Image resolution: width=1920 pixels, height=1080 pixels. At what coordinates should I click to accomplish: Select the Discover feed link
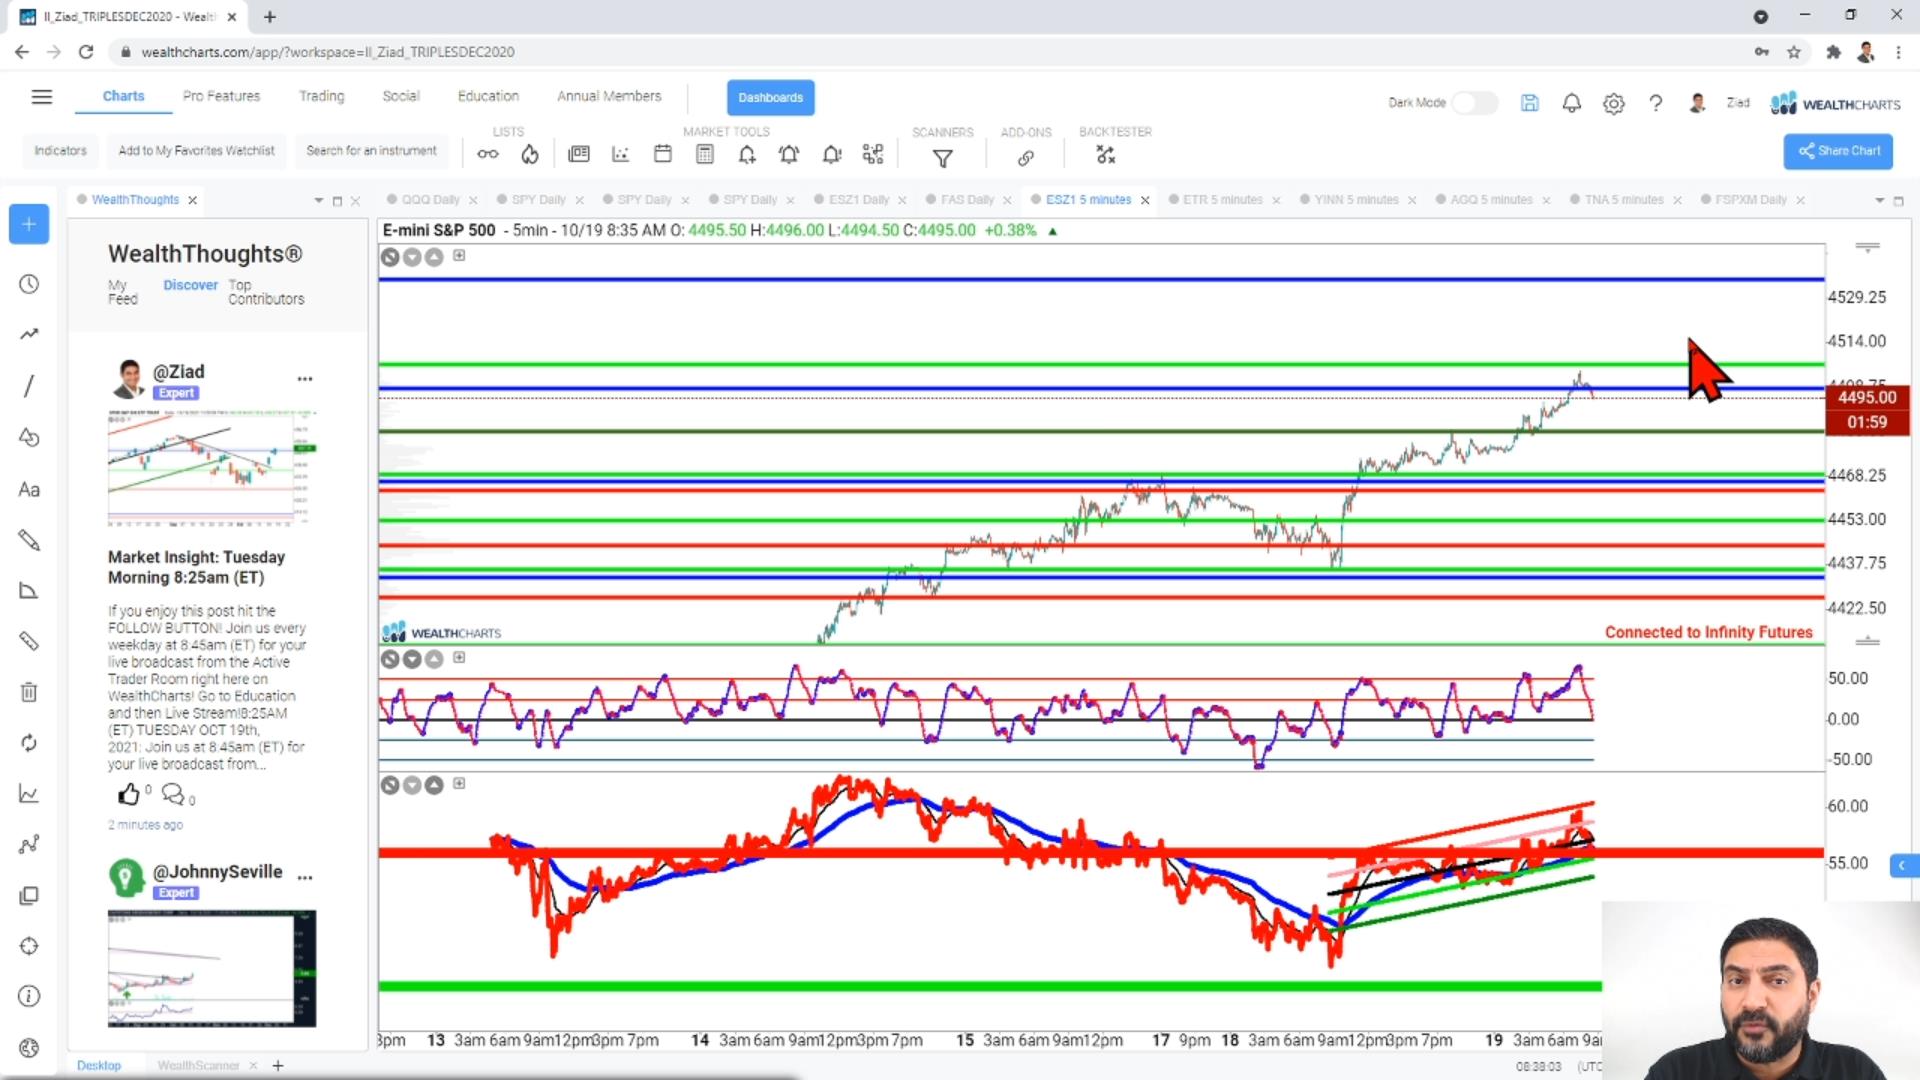coord(190,285)
